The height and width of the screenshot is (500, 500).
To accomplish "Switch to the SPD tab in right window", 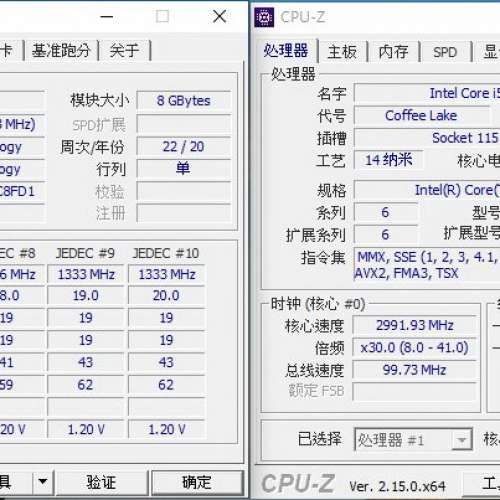I will click(445, 52).
